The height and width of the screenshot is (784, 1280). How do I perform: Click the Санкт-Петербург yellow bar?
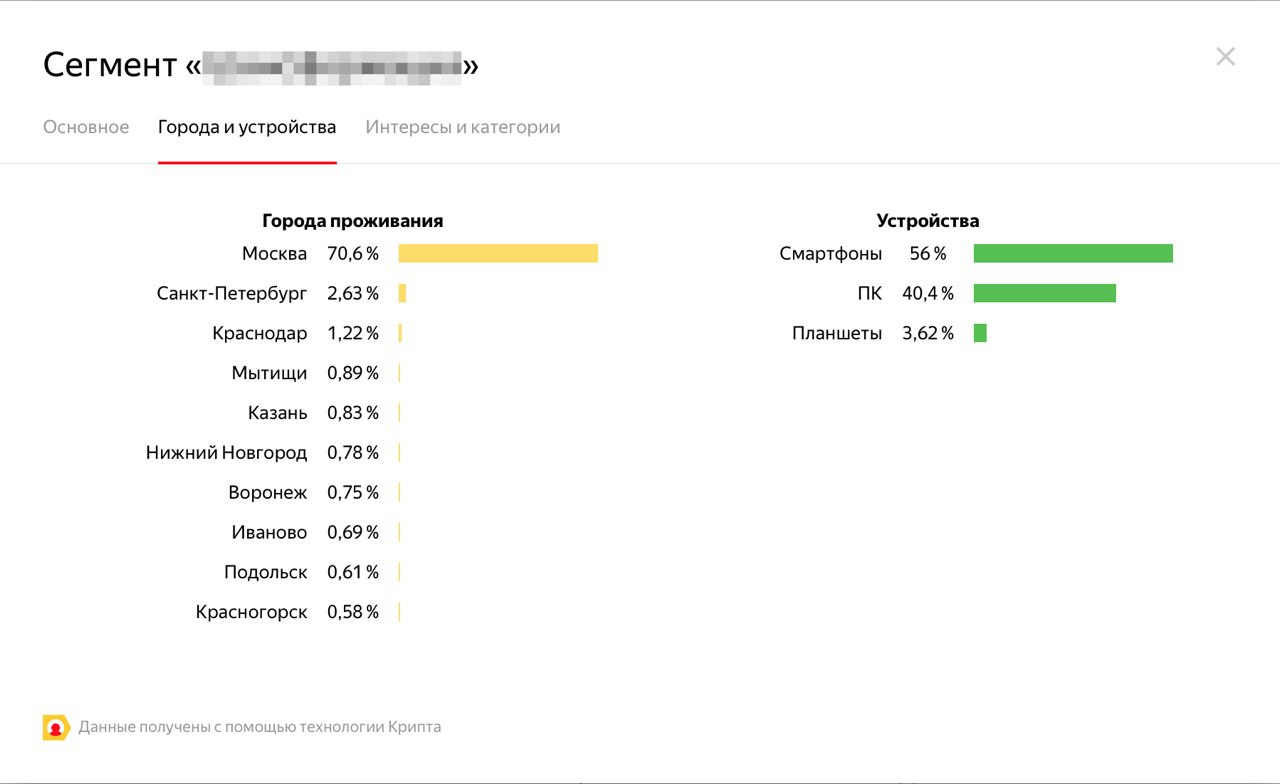click(402, 293)
